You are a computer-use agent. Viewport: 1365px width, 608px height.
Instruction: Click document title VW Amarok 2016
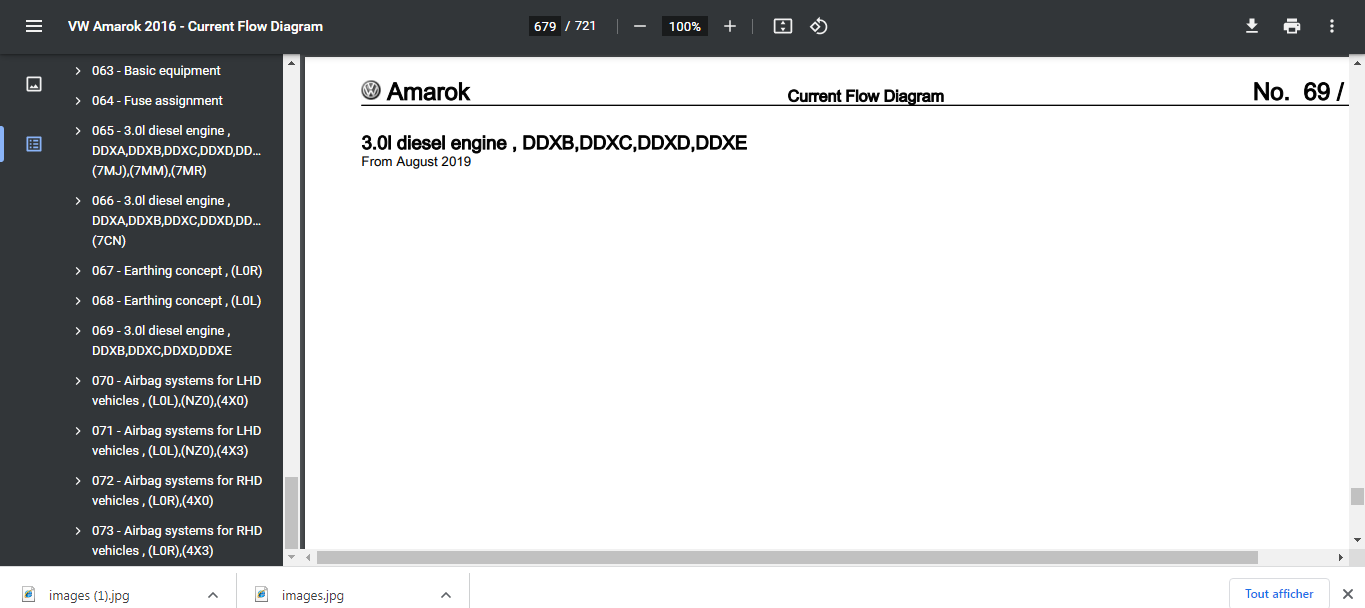coord(195,26)
